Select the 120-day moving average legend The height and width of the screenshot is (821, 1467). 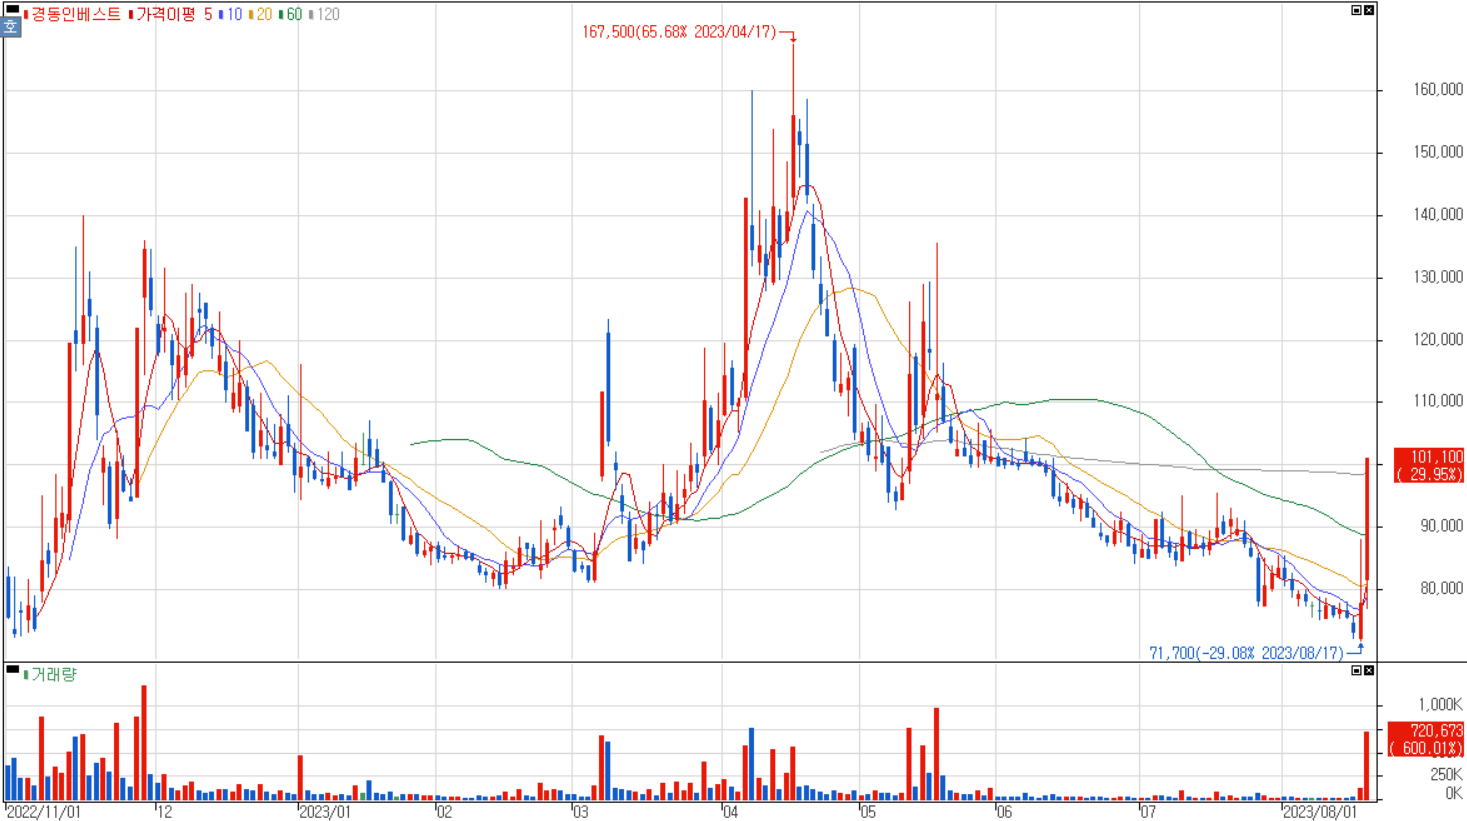click(328, 15)
